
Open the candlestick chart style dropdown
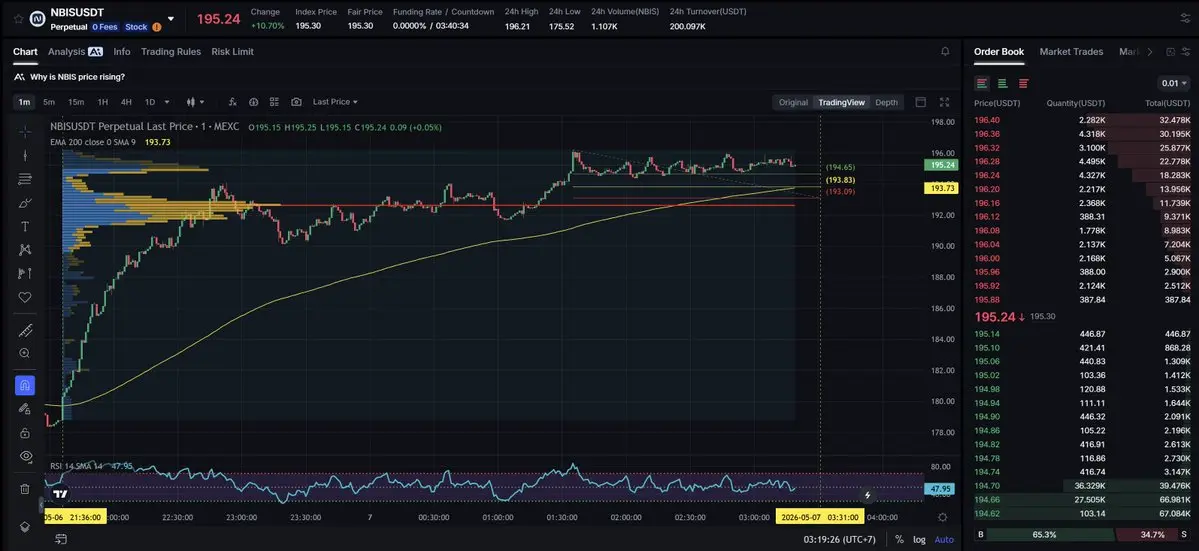coord(195,102)
